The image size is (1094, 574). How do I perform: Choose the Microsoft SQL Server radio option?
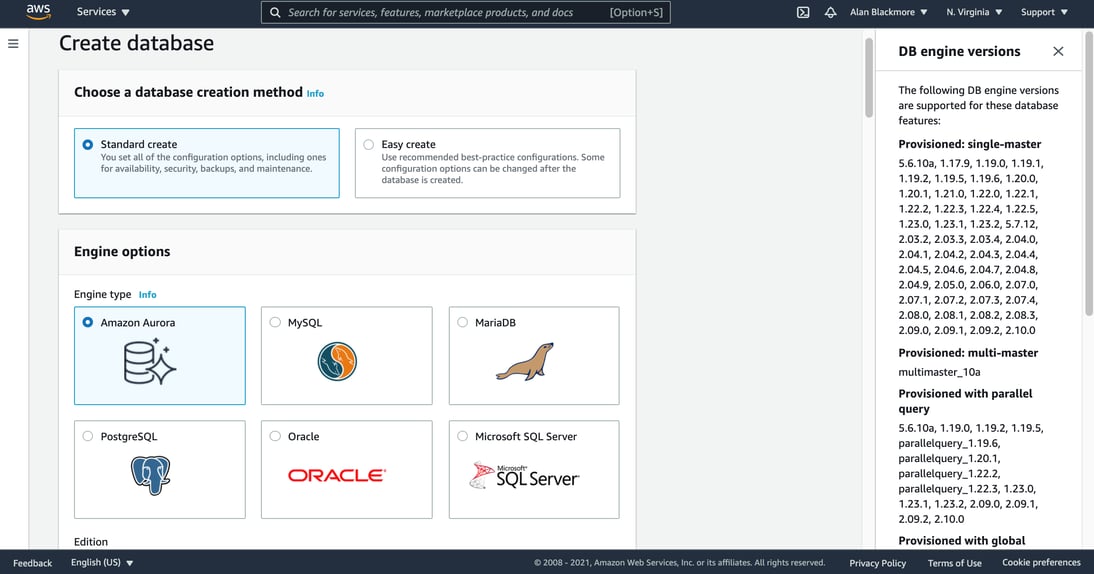point(462,436)
